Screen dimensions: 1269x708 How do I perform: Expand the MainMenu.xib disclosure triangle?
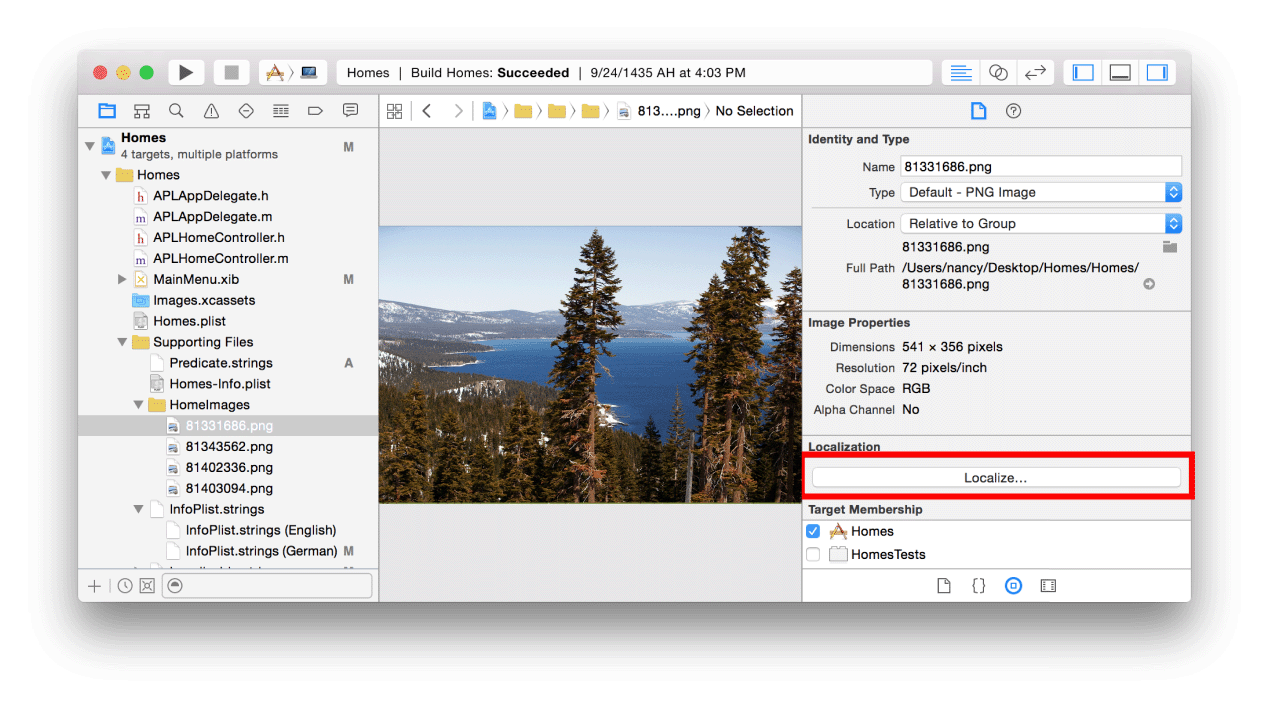pos(122,280)
